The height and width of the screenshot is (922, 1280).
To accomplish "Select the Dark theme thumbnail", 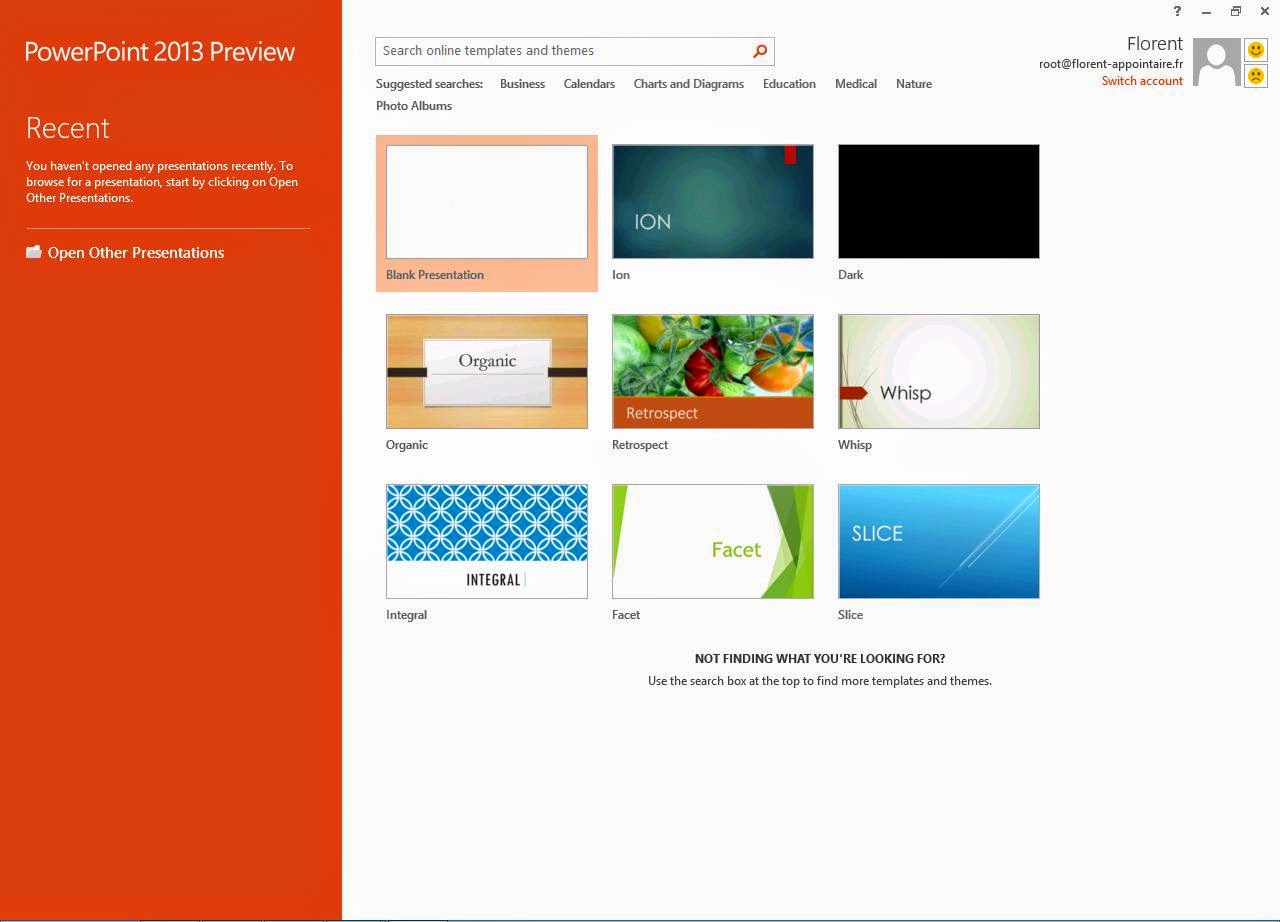I will coord(939,202).
